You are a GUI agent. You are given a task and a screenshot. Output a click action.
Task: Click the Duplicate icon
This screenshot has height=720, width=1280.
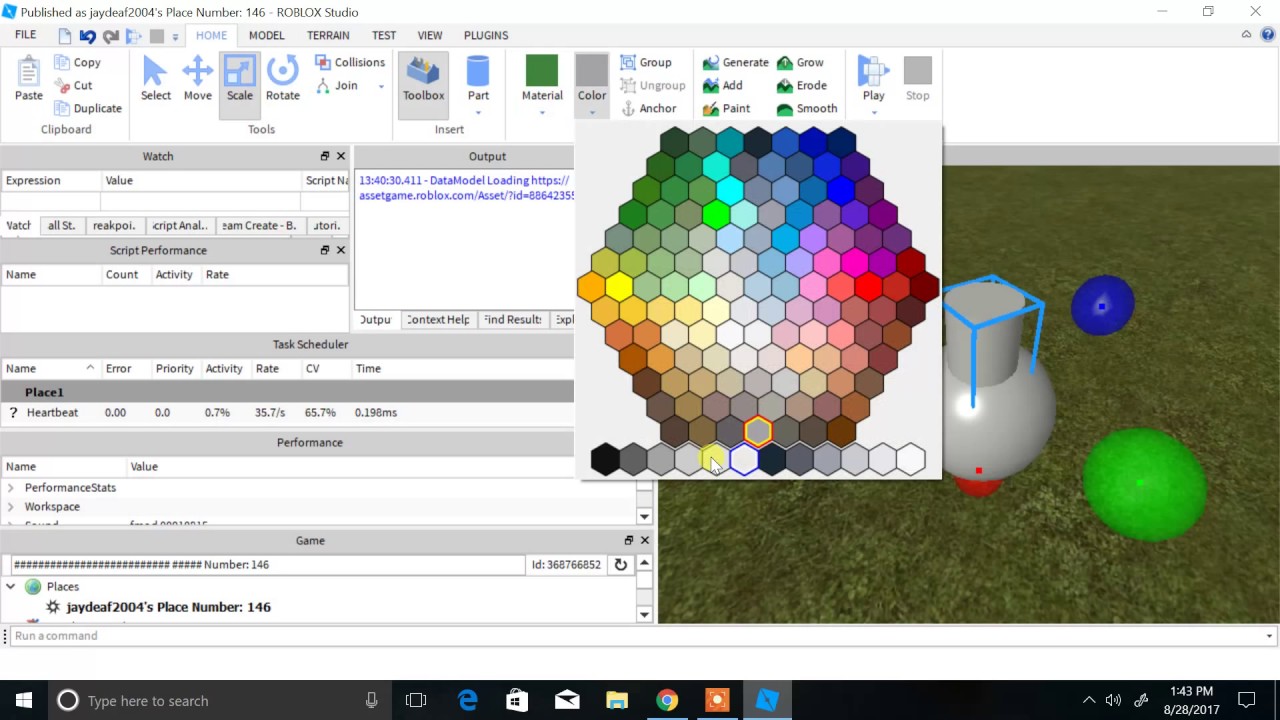[61, 108]
